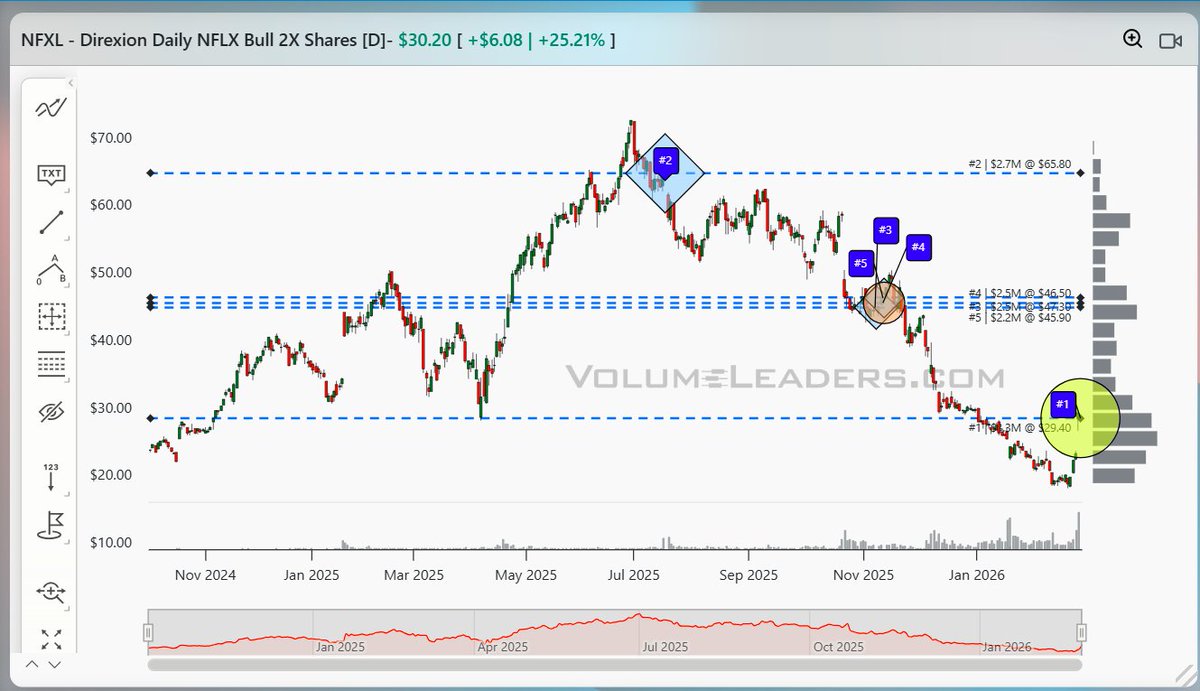
Task: Click the '#5 | $2.2M @ $45.90' level label
Action: 1020,317
